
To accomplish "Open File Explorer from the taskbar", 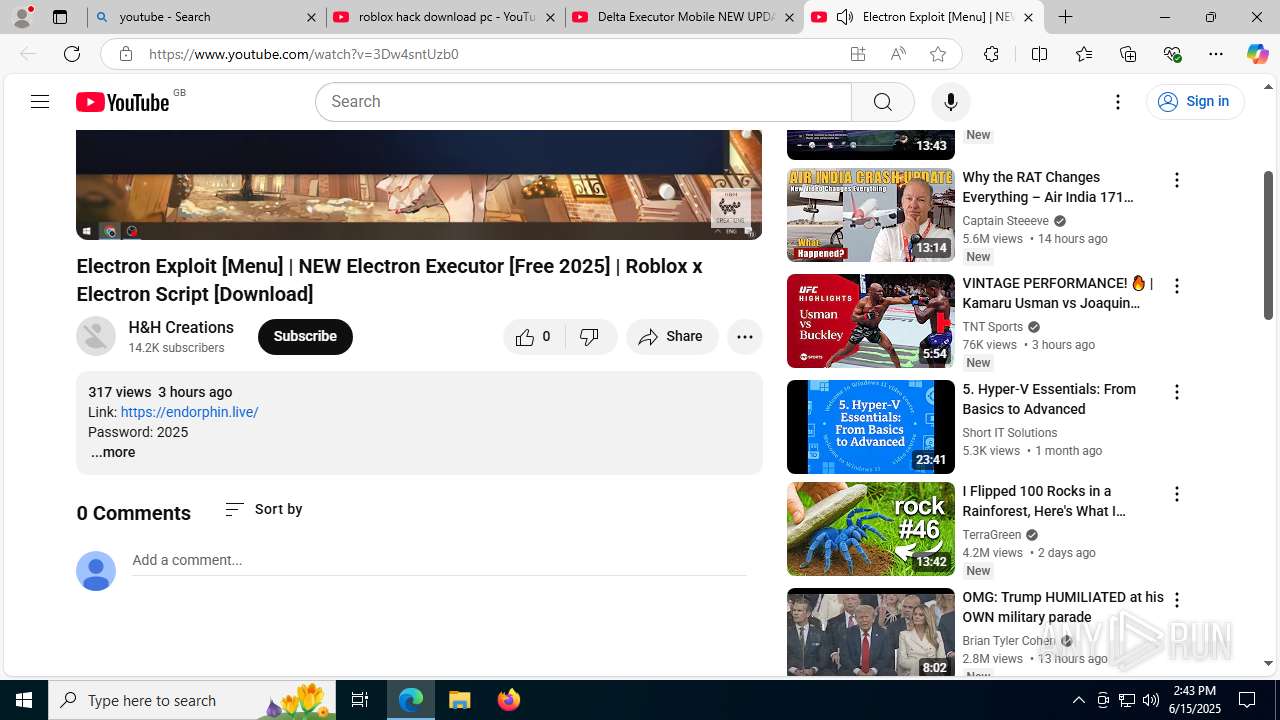I will point(459,700).
